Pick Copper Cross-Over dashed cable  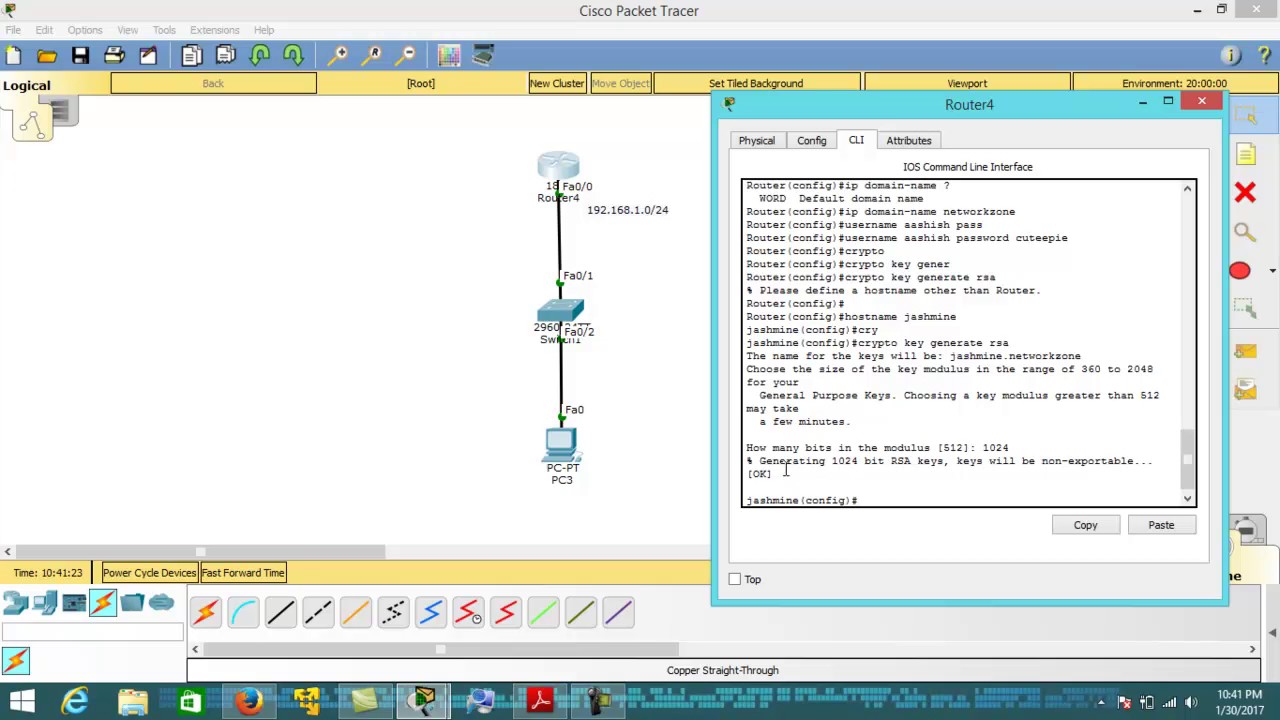[318, 612]
